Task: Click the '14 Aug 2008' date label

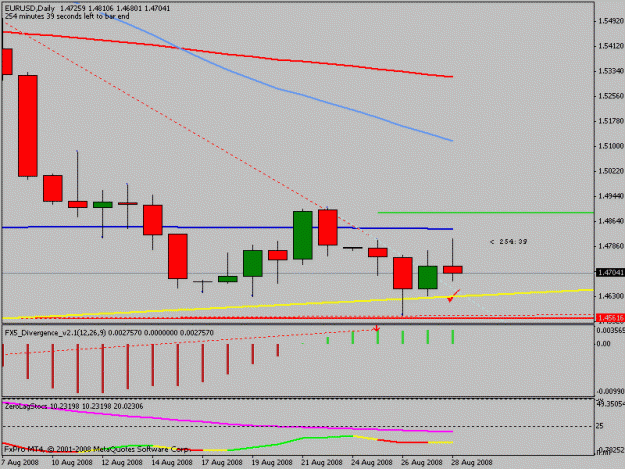Action: pyautogui.click(x=172, y=463)
